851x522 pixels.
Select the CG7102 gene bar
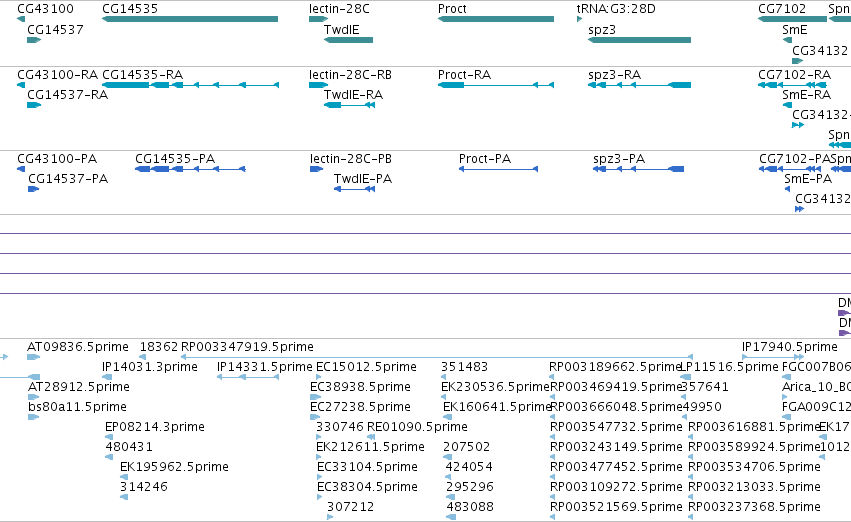coord(792,19)
